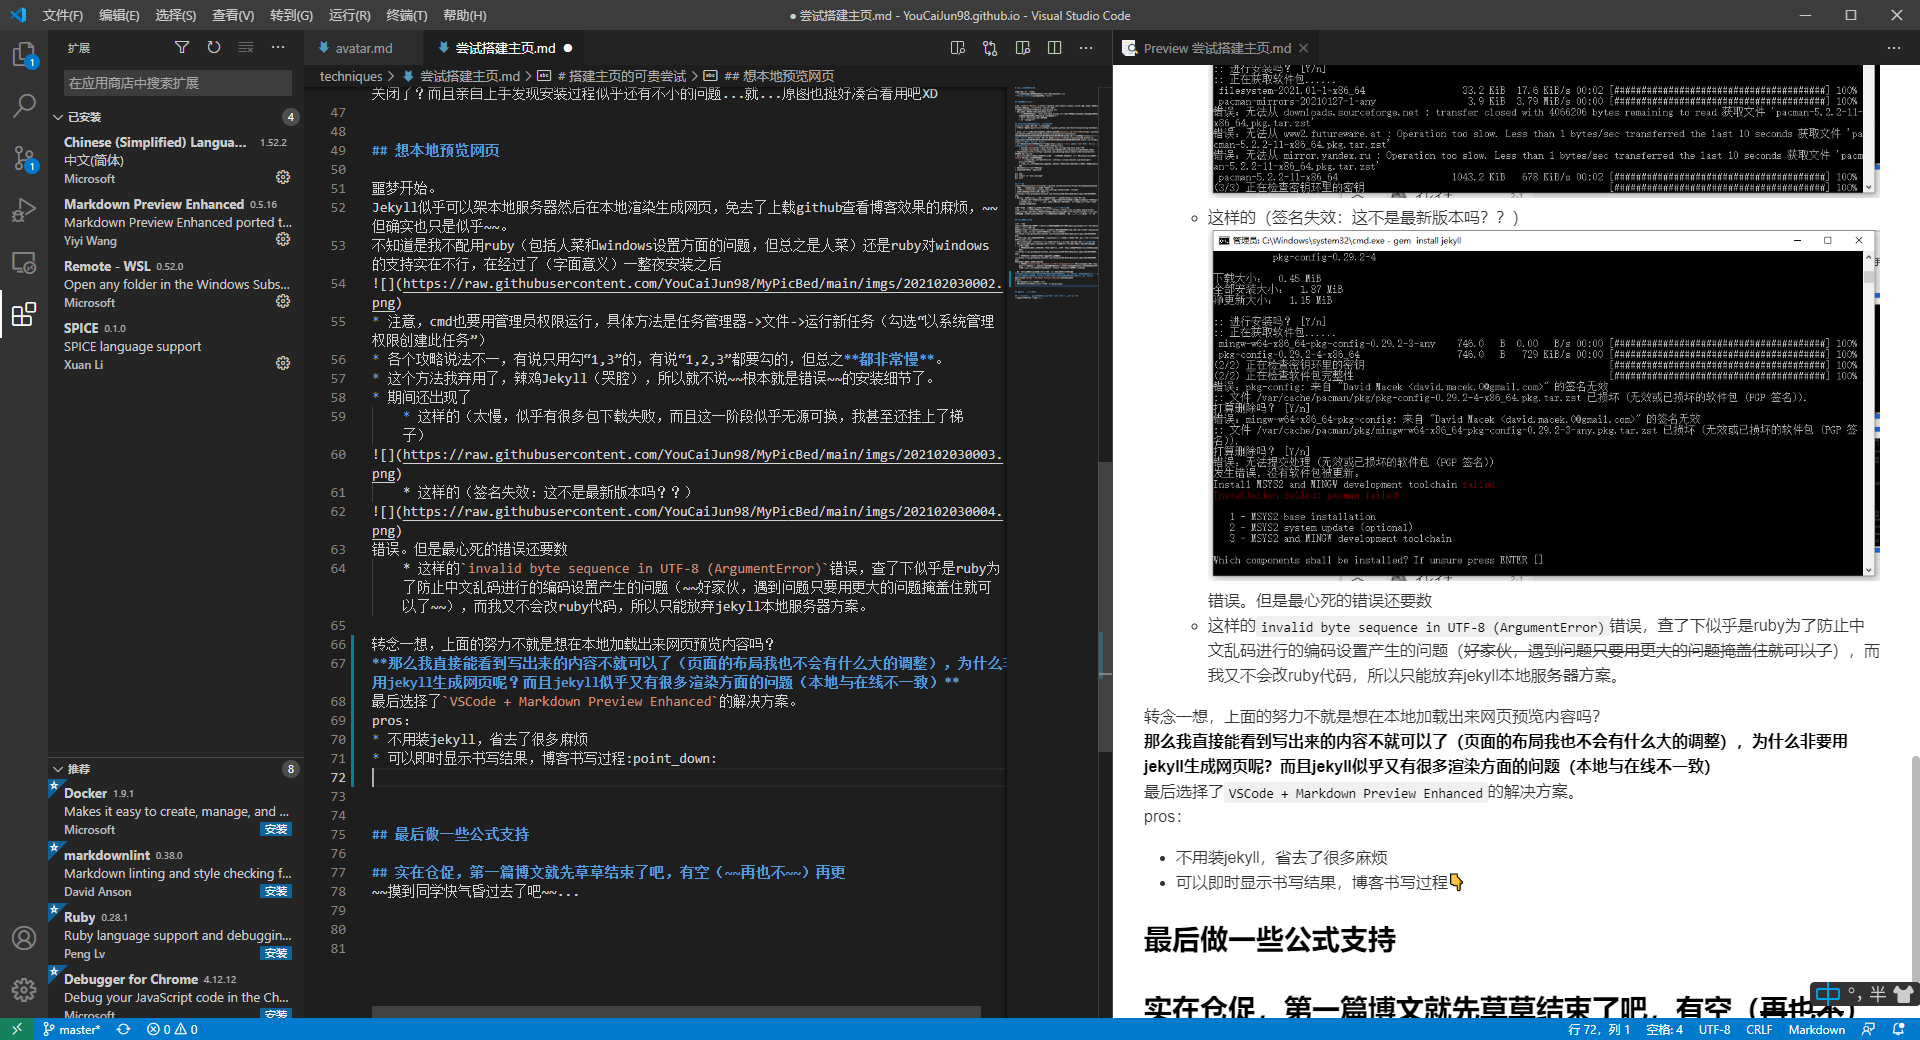1920x1040 pixels.
Task: Manage Remote - WSL extension gear
Action: [x=283, y=301]
